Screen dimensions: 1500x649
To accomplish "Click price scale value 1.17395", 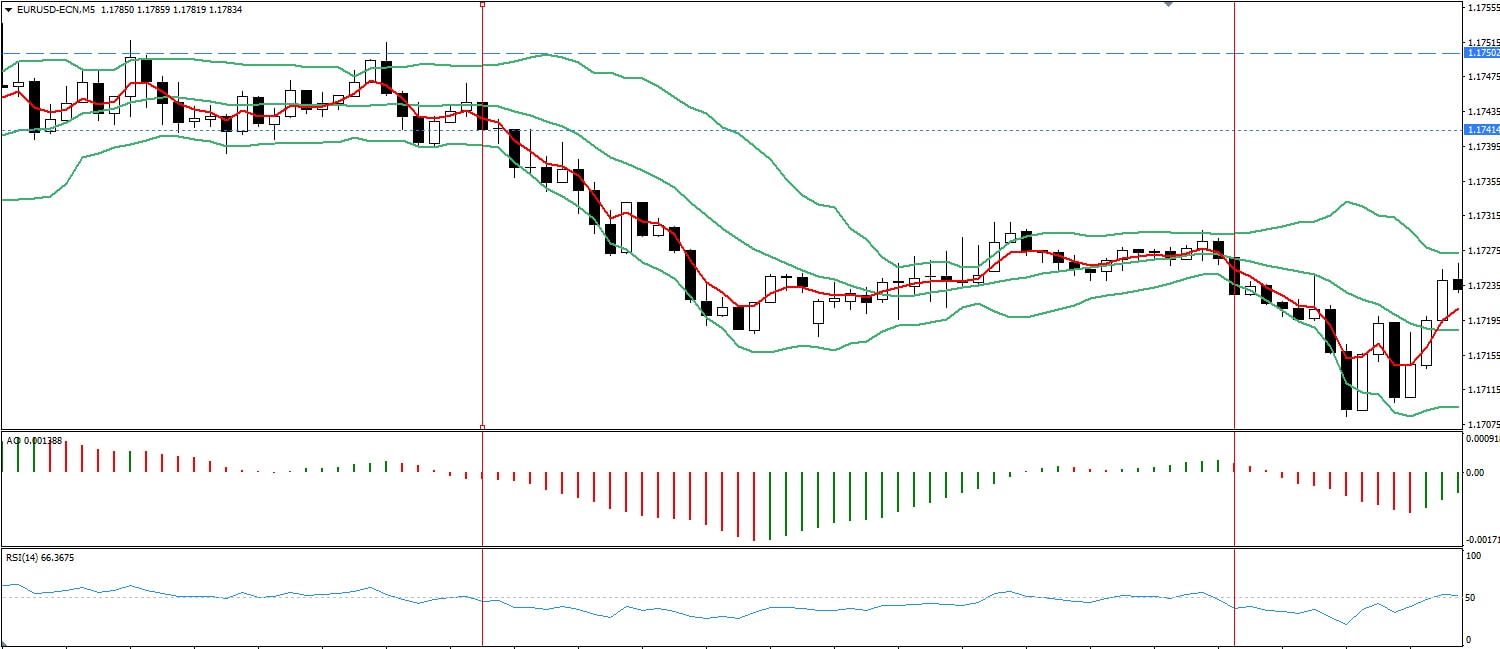I will point(1483,147).
